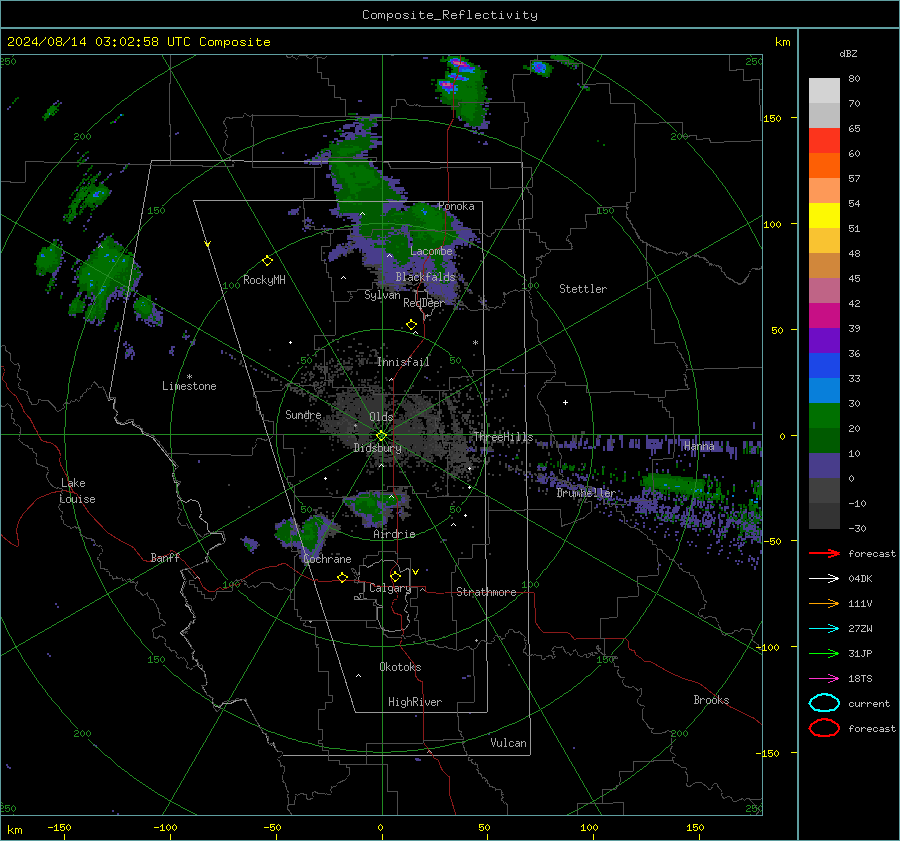Click the Vulcan town label
This screenshot has width=900, height=841.
(x=508, y=743)
